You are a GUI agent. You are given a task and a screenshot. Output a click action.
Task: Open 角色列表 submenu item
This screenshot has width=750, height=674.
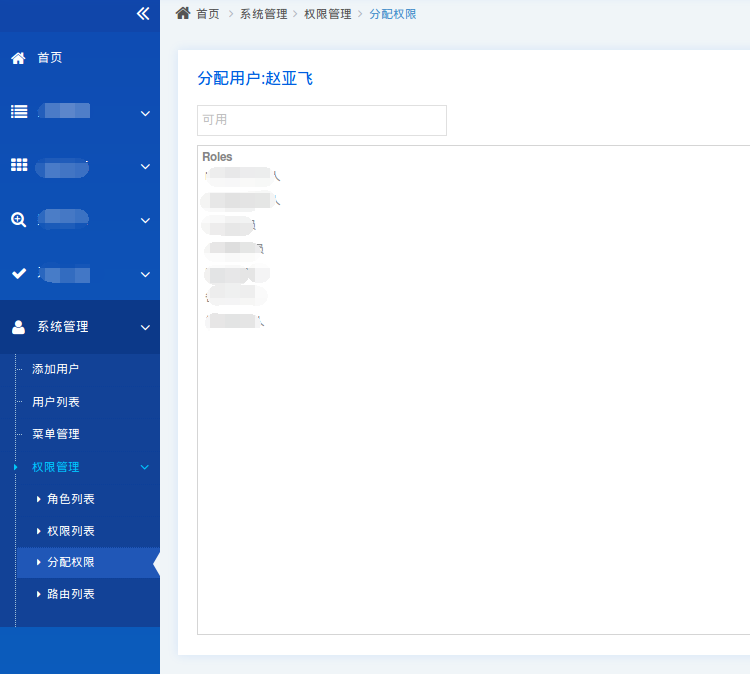(70, 499)
